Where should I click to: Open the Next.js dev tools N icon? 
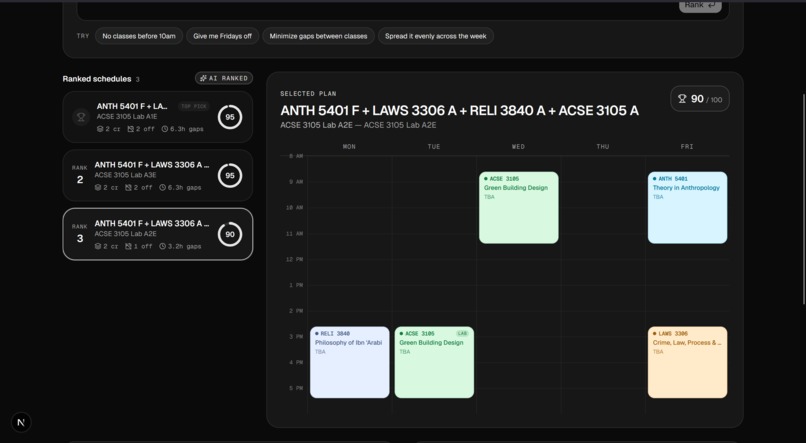(21, 422)
